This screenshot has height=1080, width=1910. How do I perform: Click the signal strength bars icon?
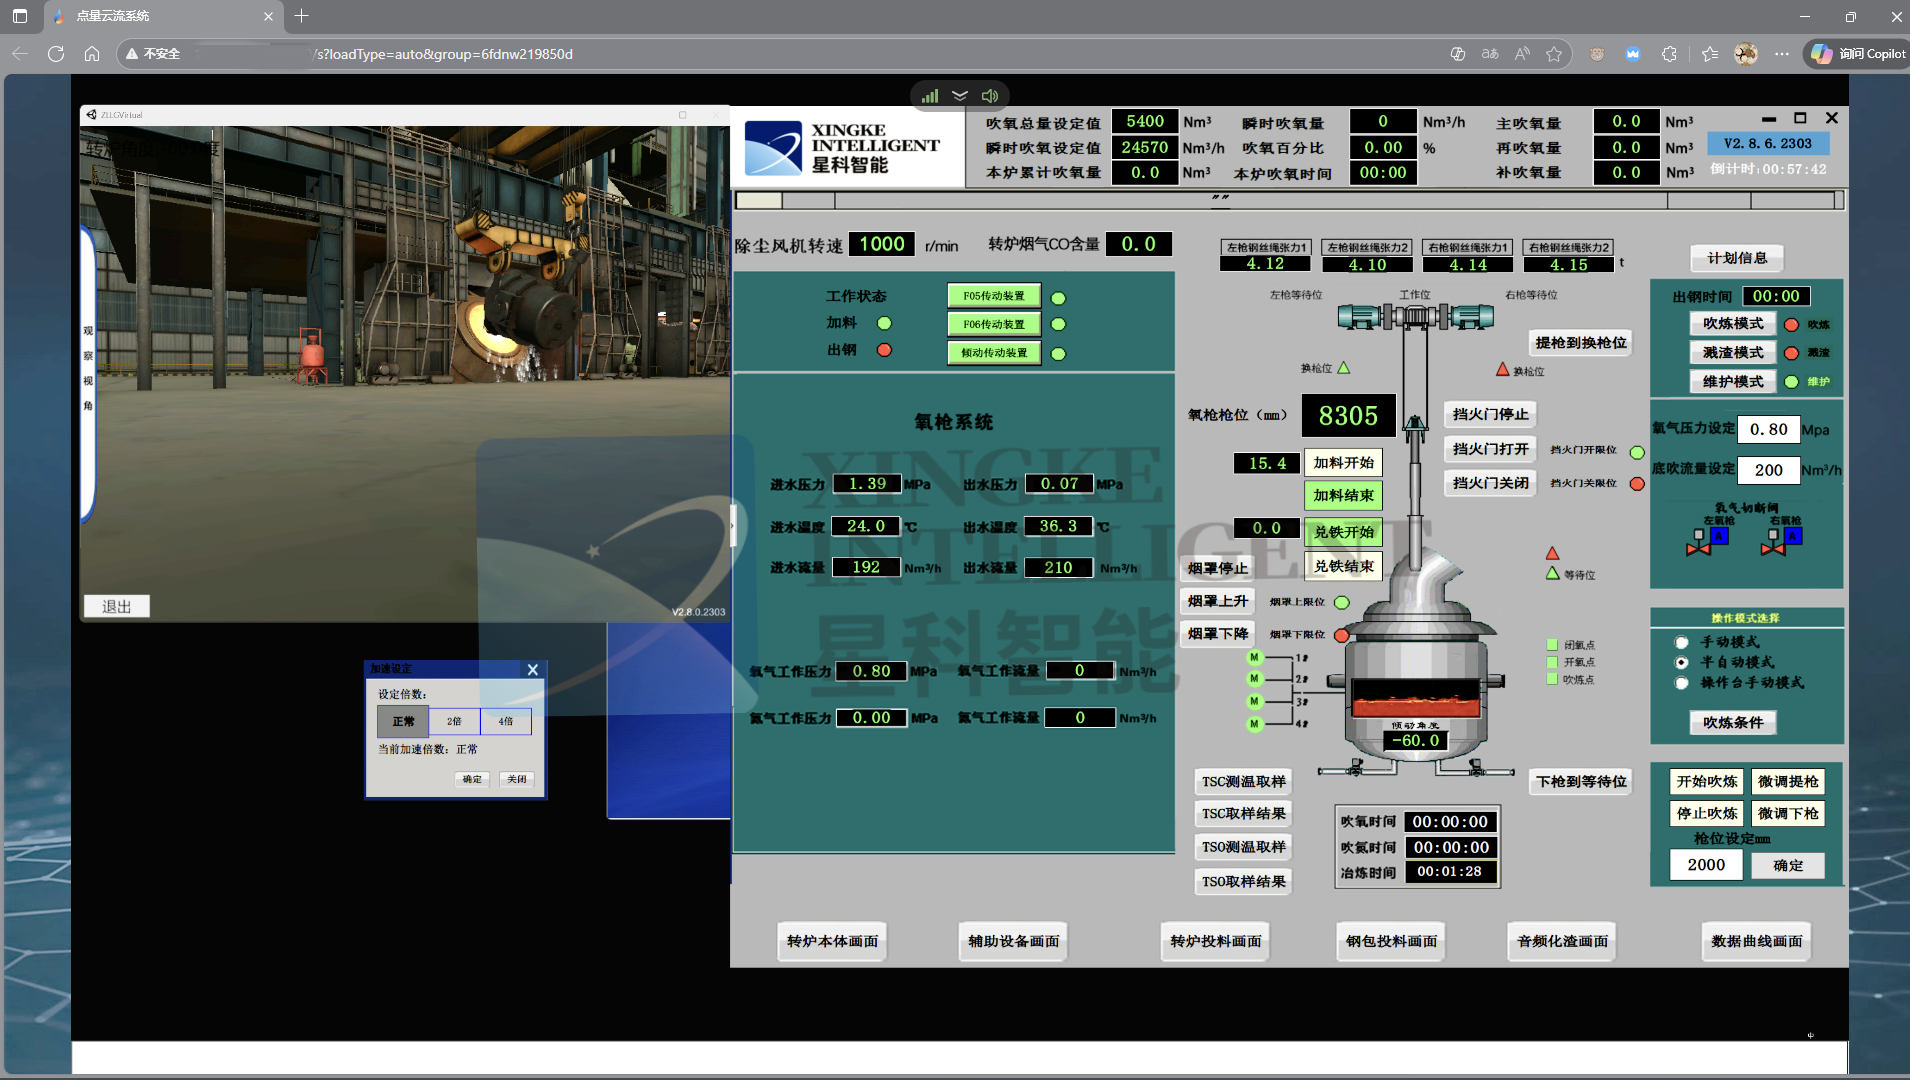click(930, 96)
